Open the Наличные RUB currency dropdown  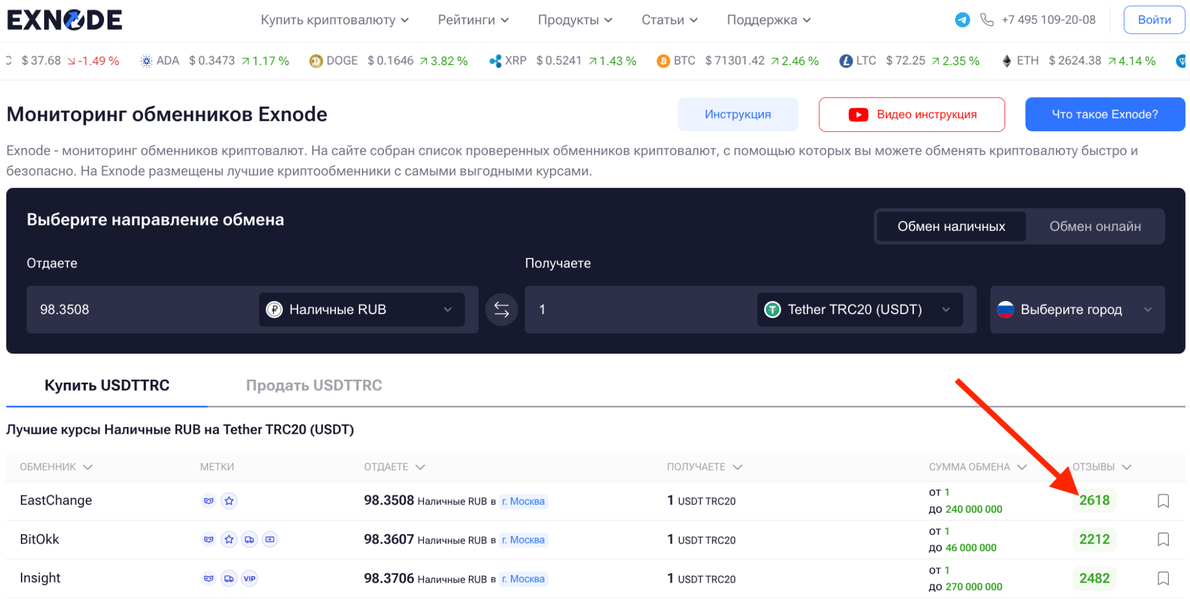tap(362, 309)
